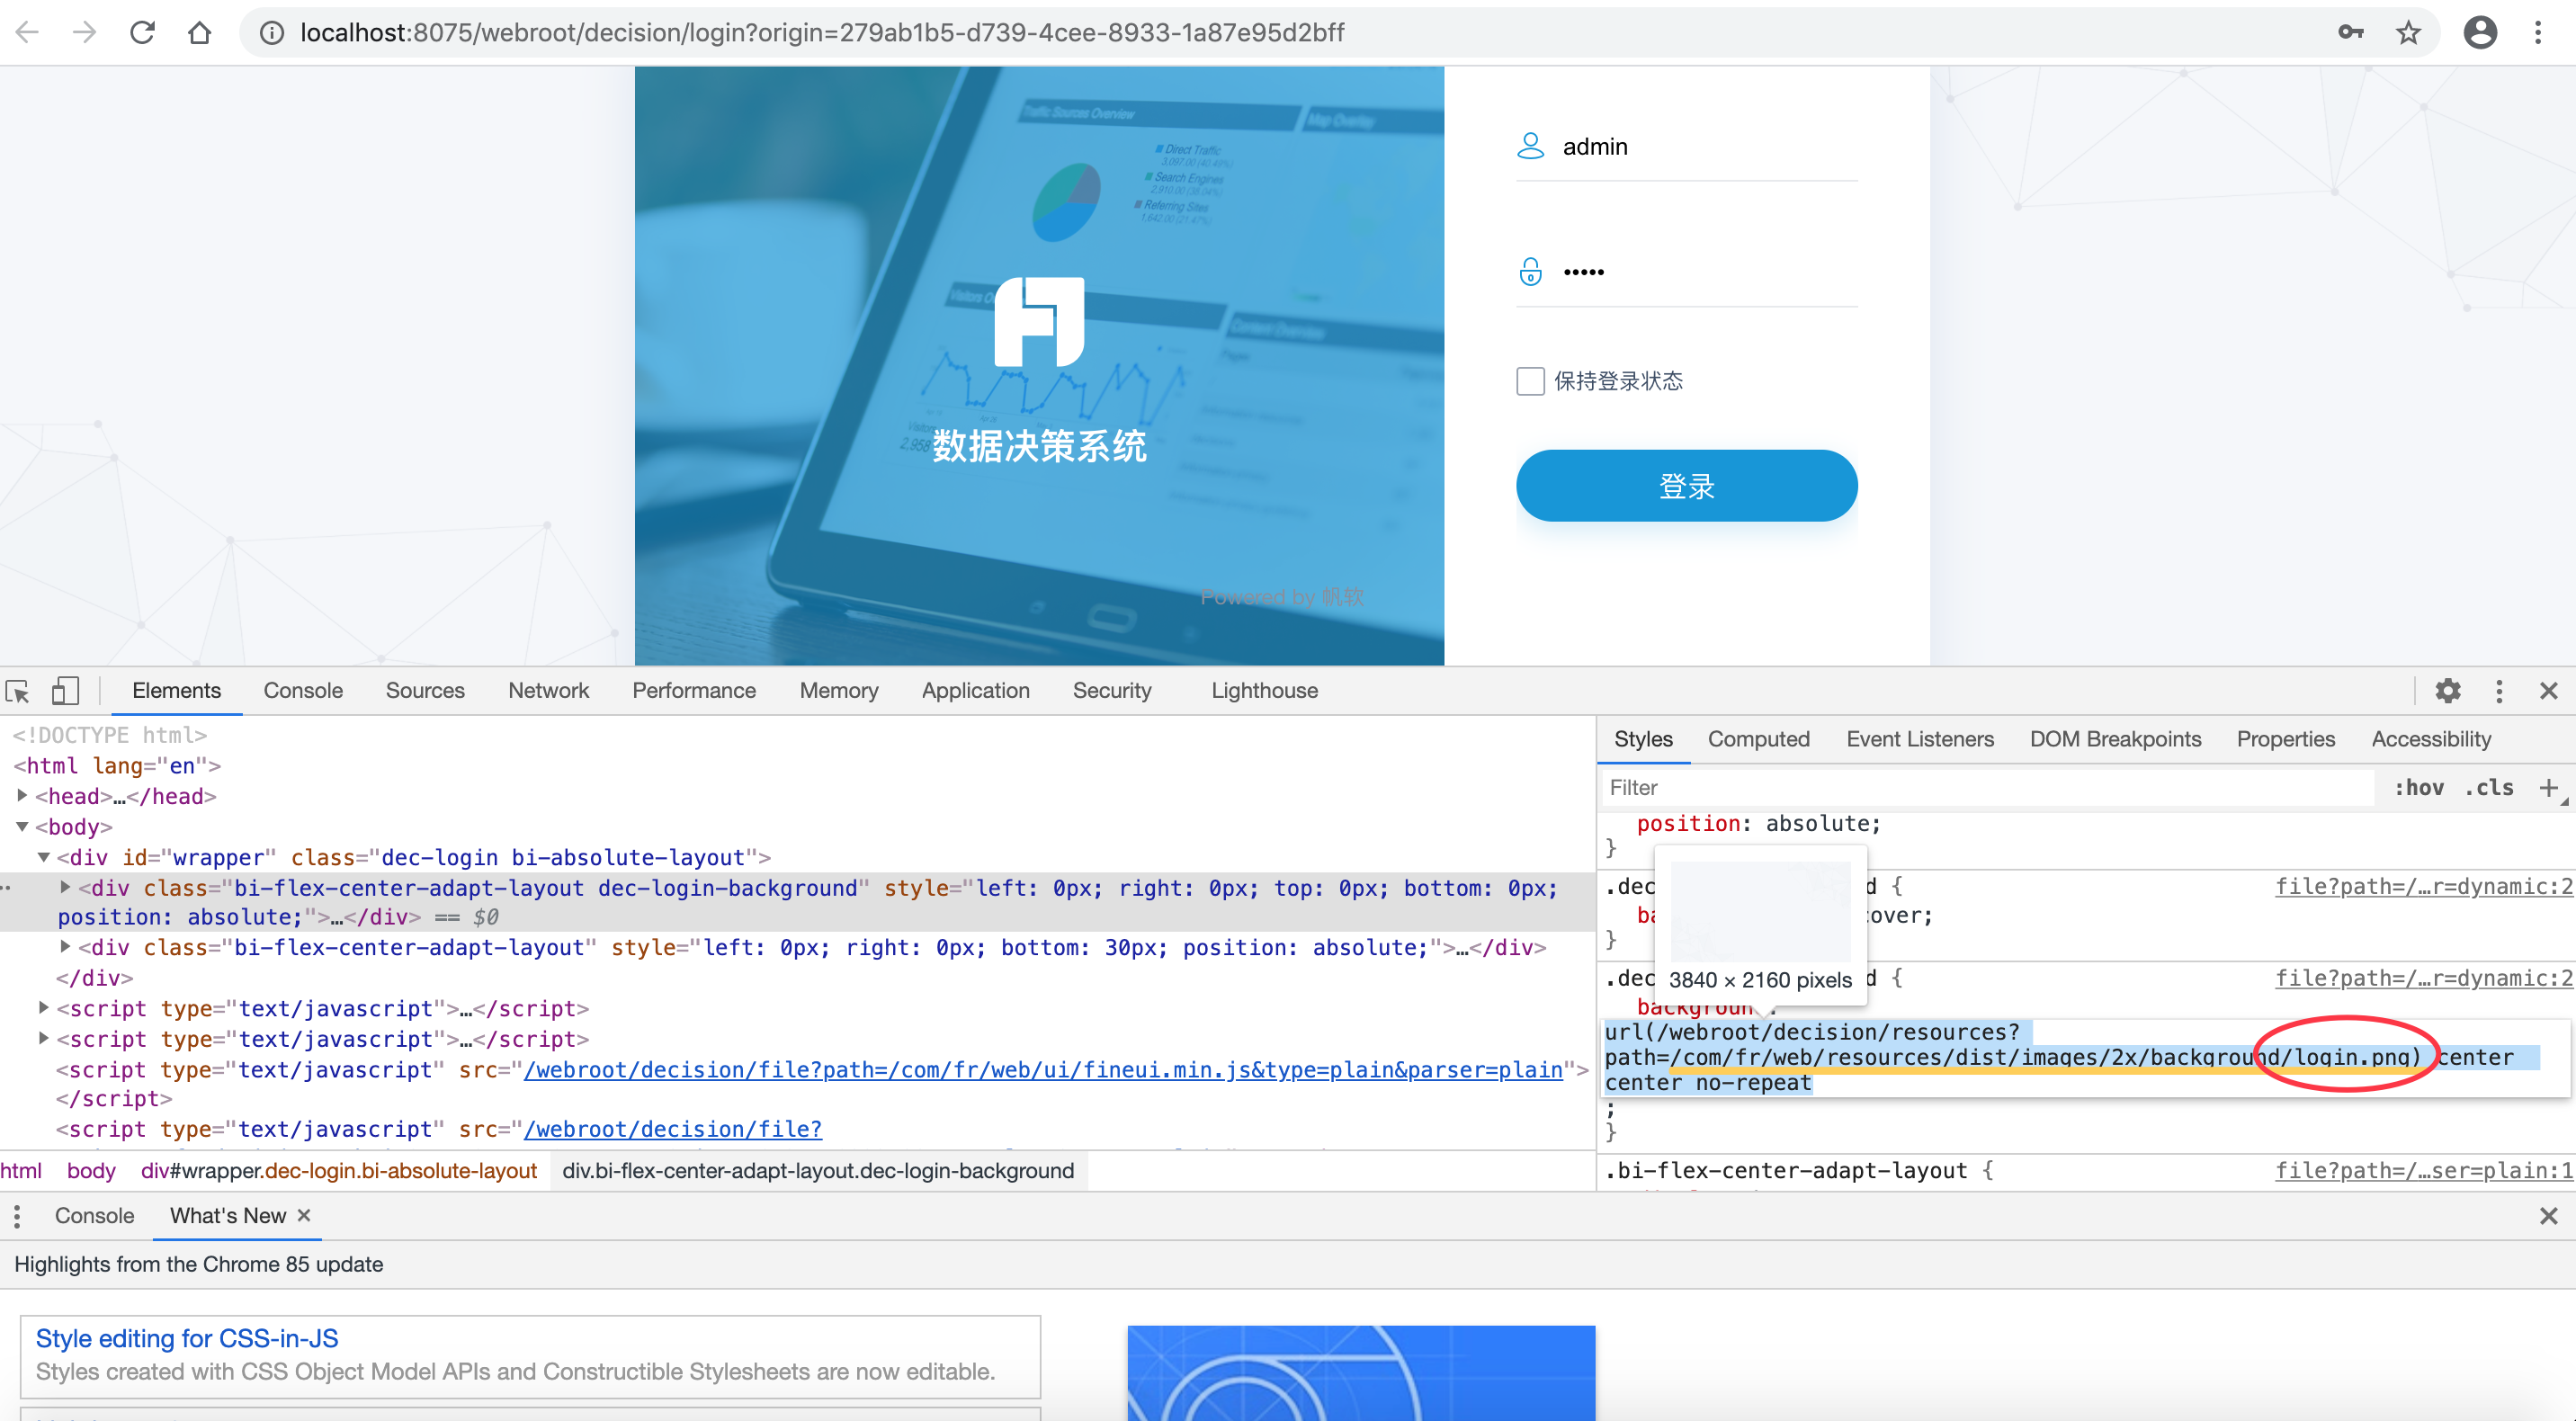Viewport: 2576px width, 1421px height.
Task: Open the Chrome profile avatar icon
Action: pyautogui.click(x=2480, y=33)
